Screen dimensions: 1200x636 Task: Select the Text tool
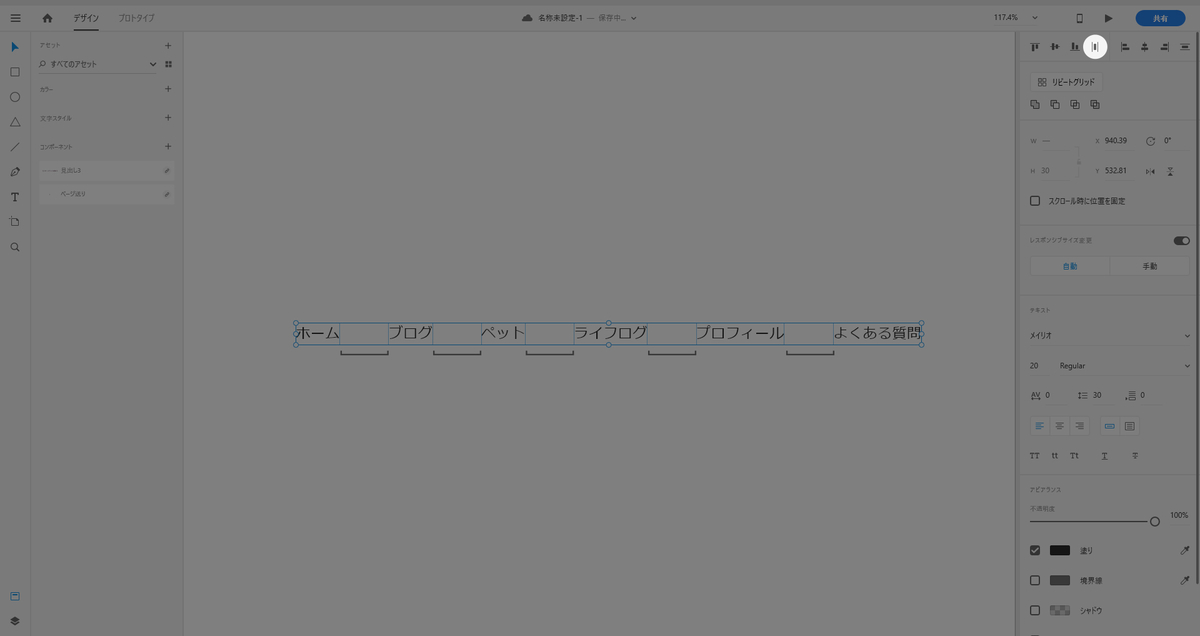[14, 196]
